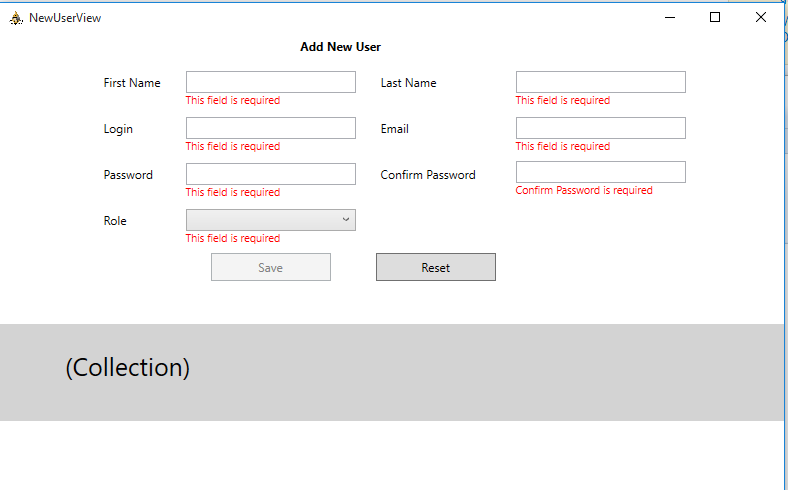Click the (Collection) gray panel
The image size is (788, 490).
click(x=392, y=372)
